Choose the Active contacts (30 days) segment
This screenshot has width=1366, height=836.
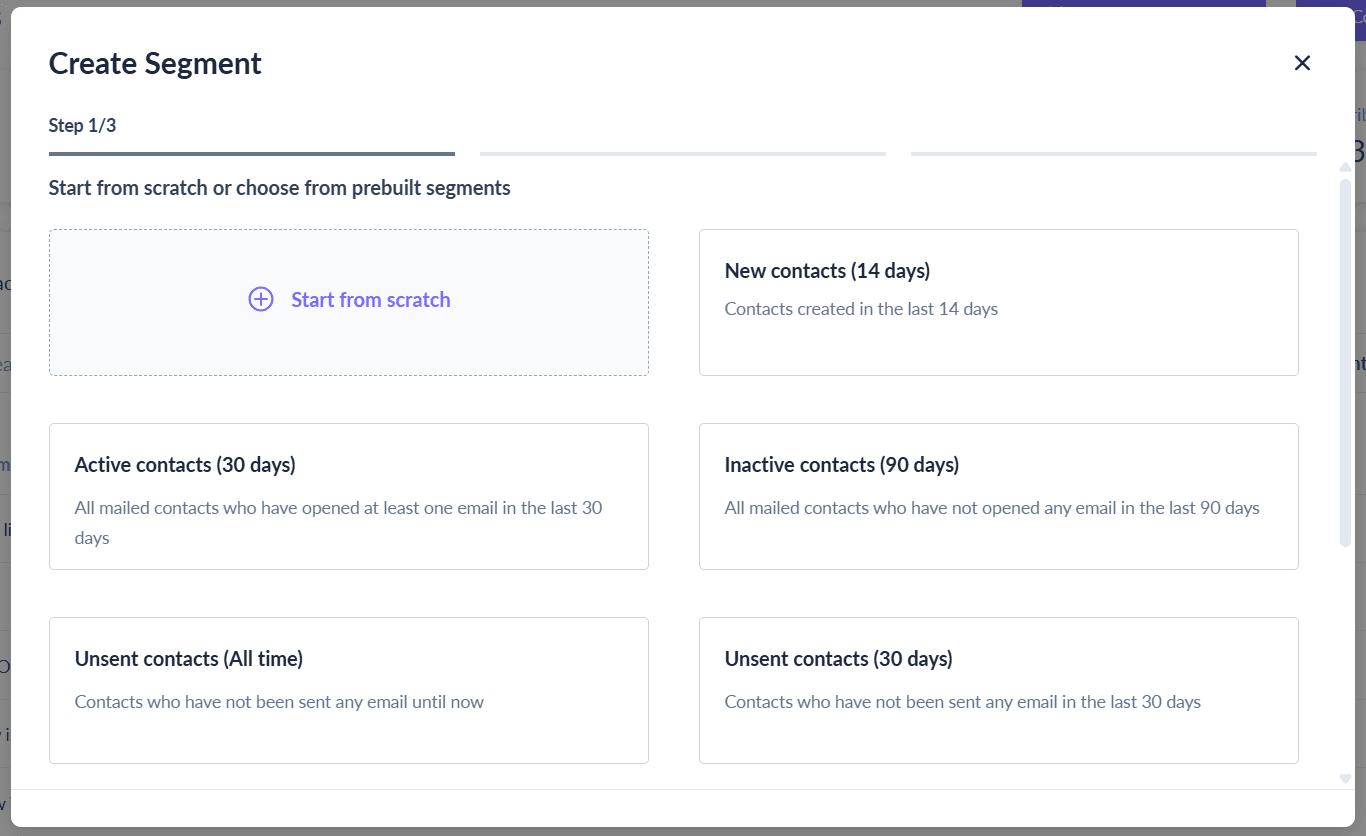point(348,496)
